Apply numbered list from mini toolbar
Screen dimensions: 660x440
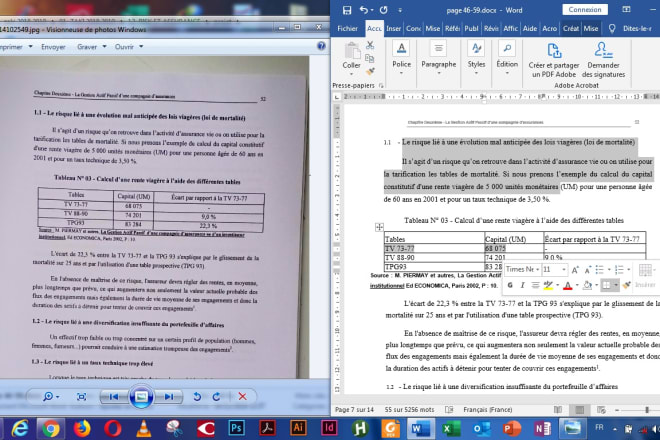(619, 270)
